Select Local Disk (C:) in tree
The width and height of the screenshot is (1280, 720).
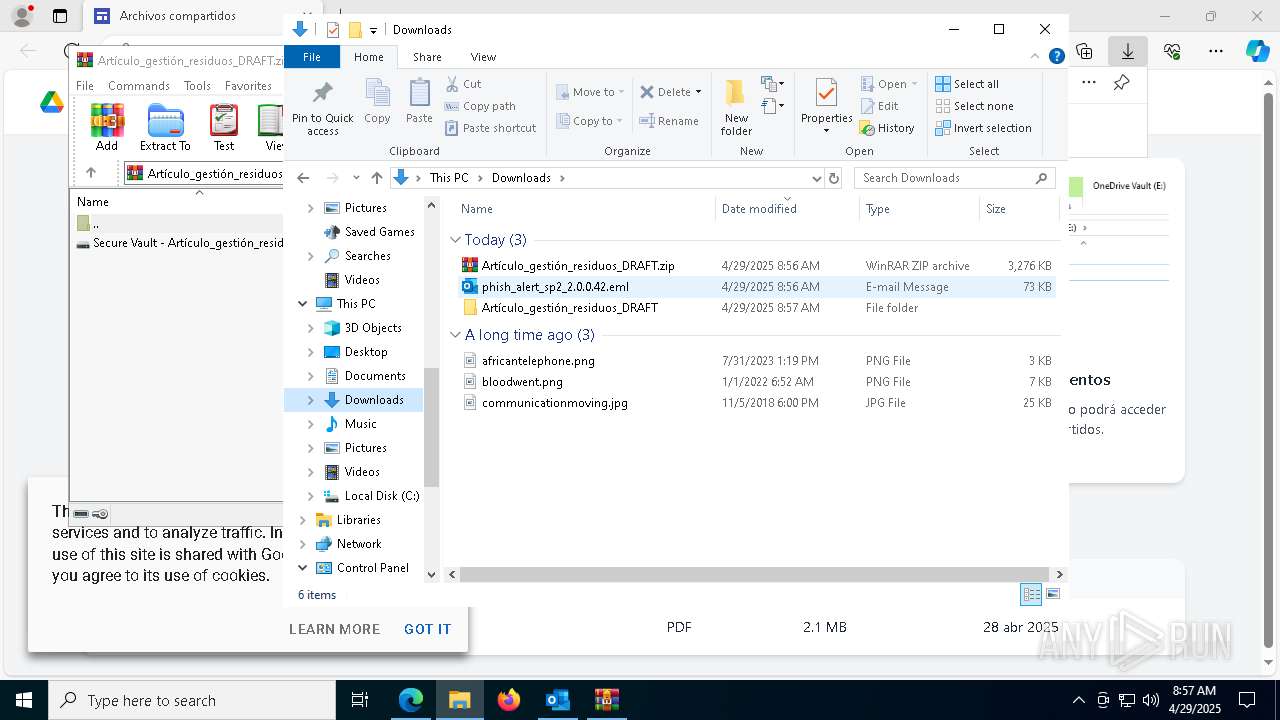point(382,496)
